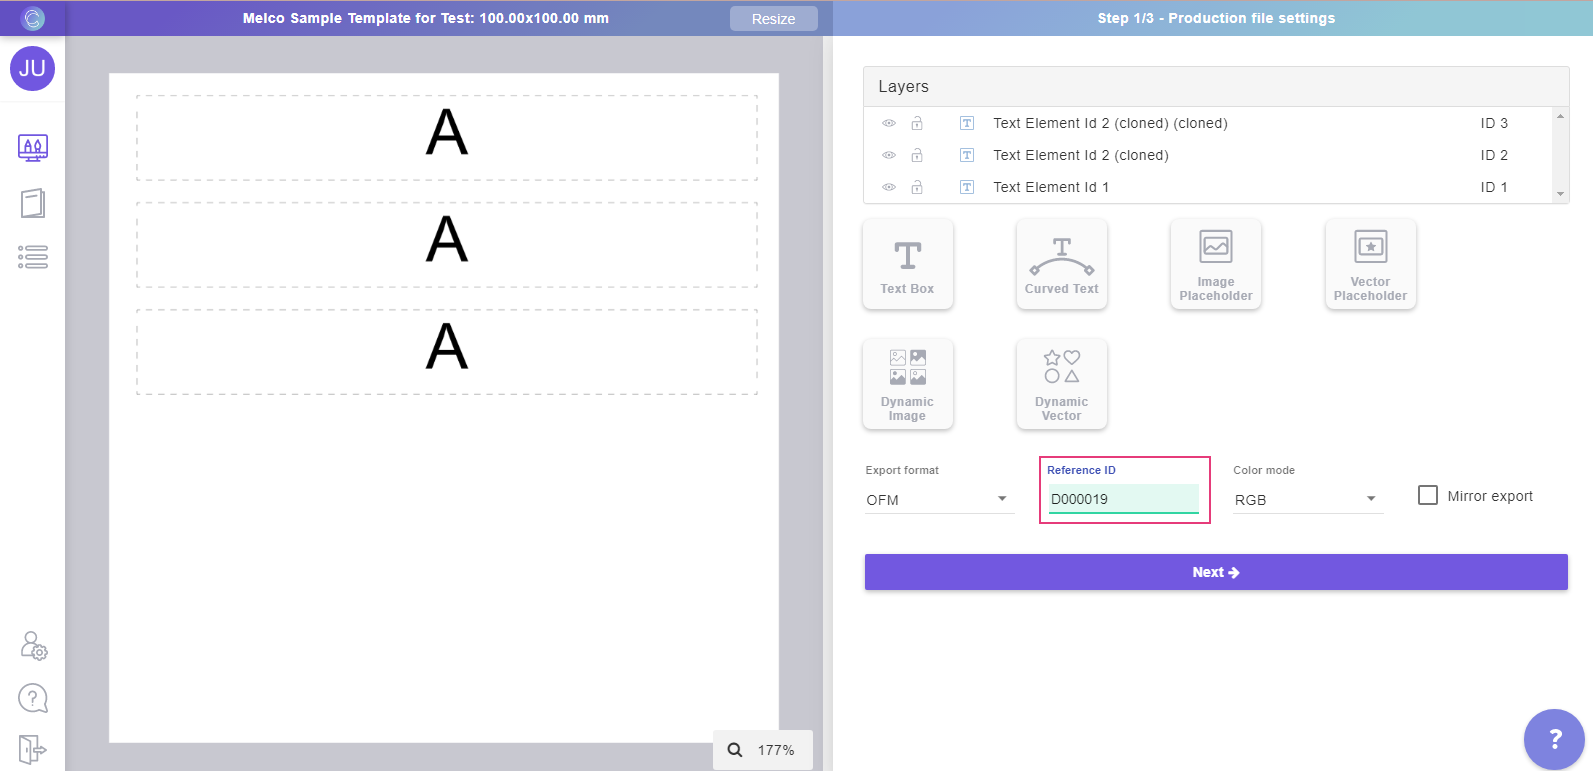Insert an Image Placeholder
1593x771 pixels.
[x=1215, y=265]
